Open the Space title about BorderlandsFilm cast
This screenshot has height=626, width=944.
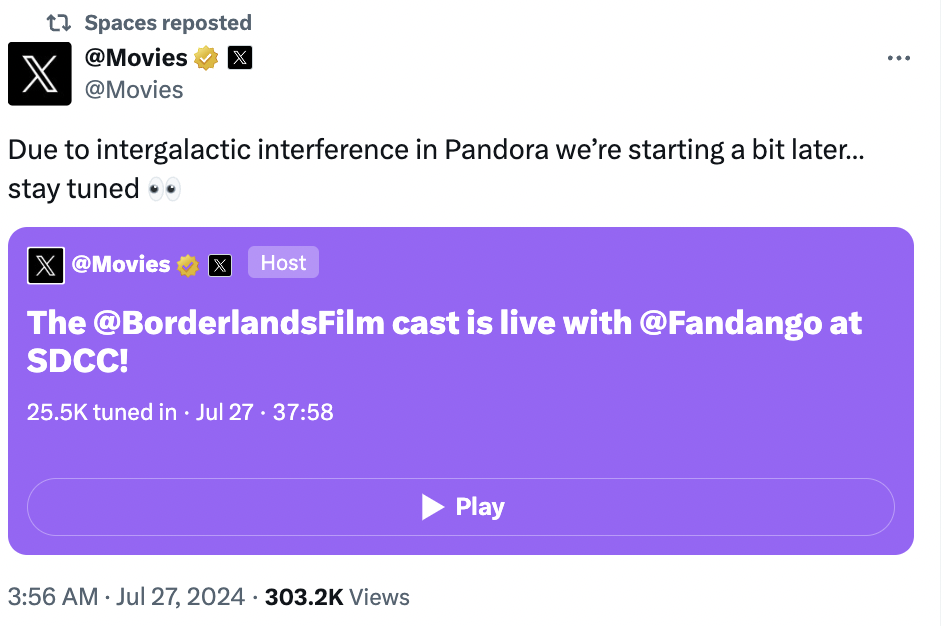click(444, 341)
